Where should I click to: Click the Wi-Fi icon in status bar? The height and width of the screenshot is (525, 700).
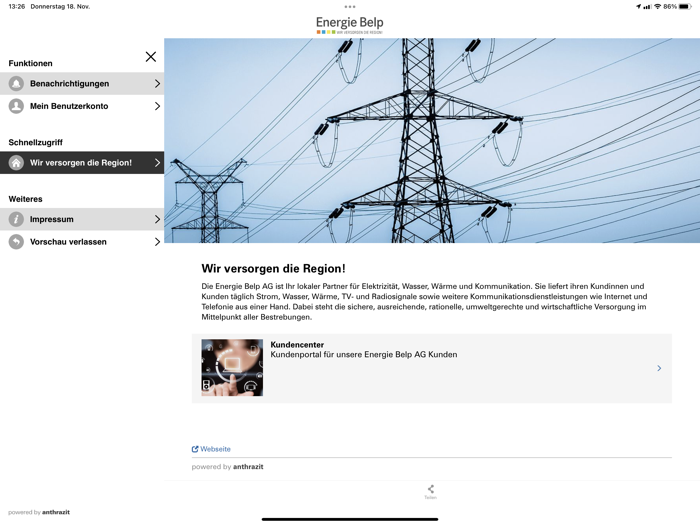point(658,7)
